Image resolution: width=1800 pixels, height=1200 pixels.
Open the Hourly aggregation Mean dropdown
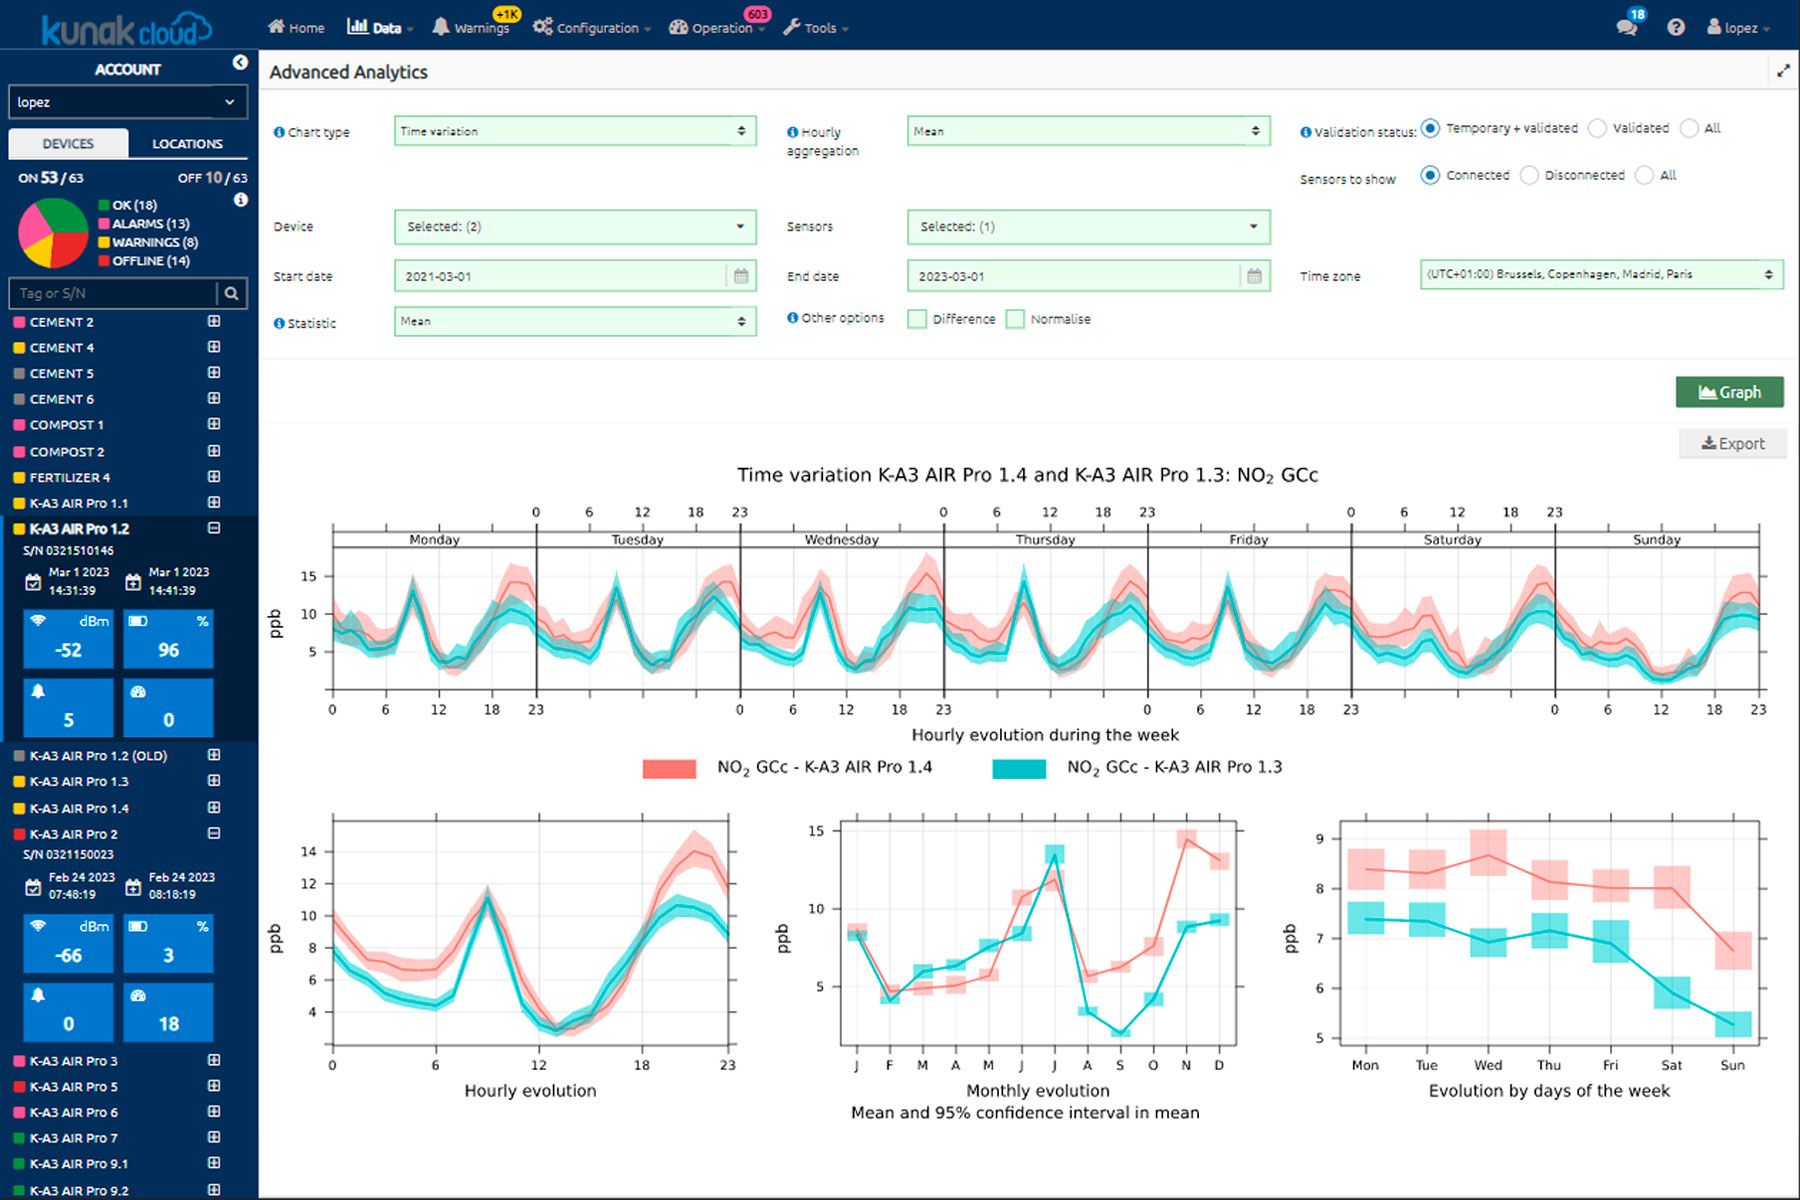point(1088,131)
